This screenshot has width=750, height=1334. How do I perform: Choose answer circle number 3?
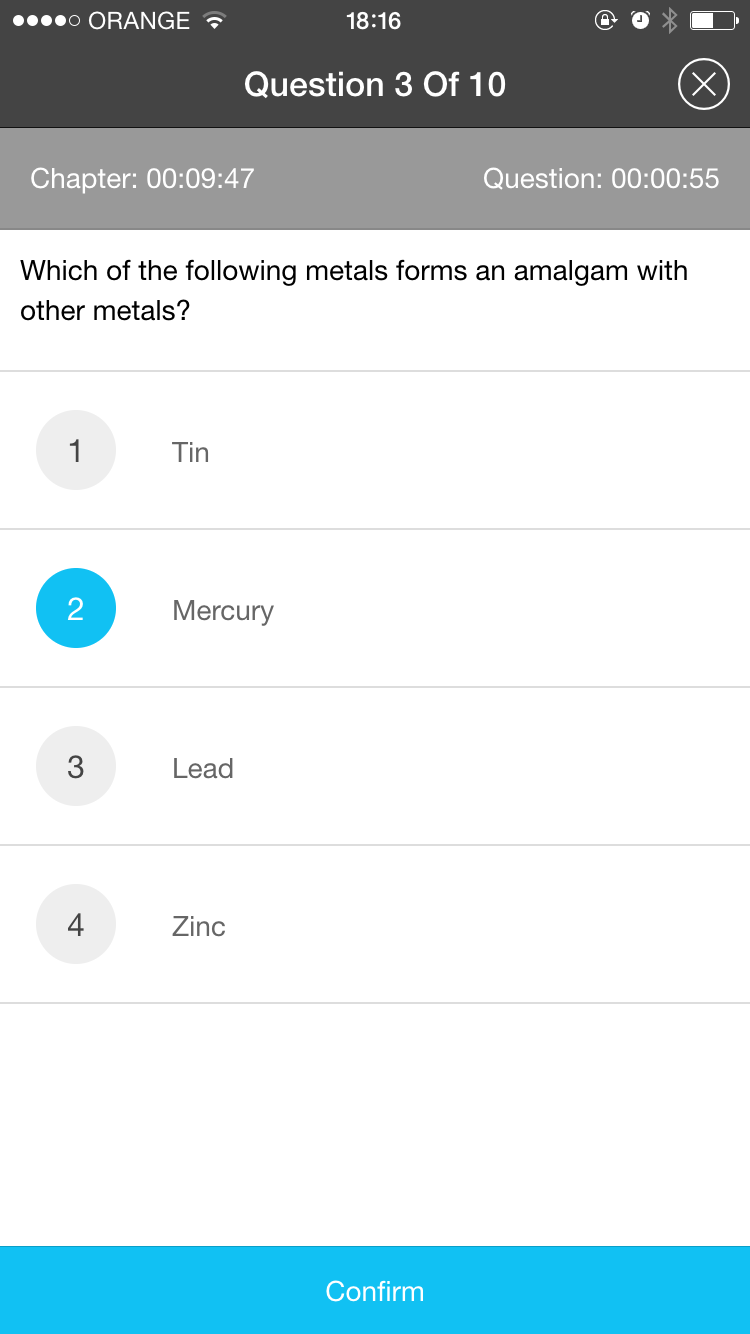pyautogui.click(x=76, y=767)
